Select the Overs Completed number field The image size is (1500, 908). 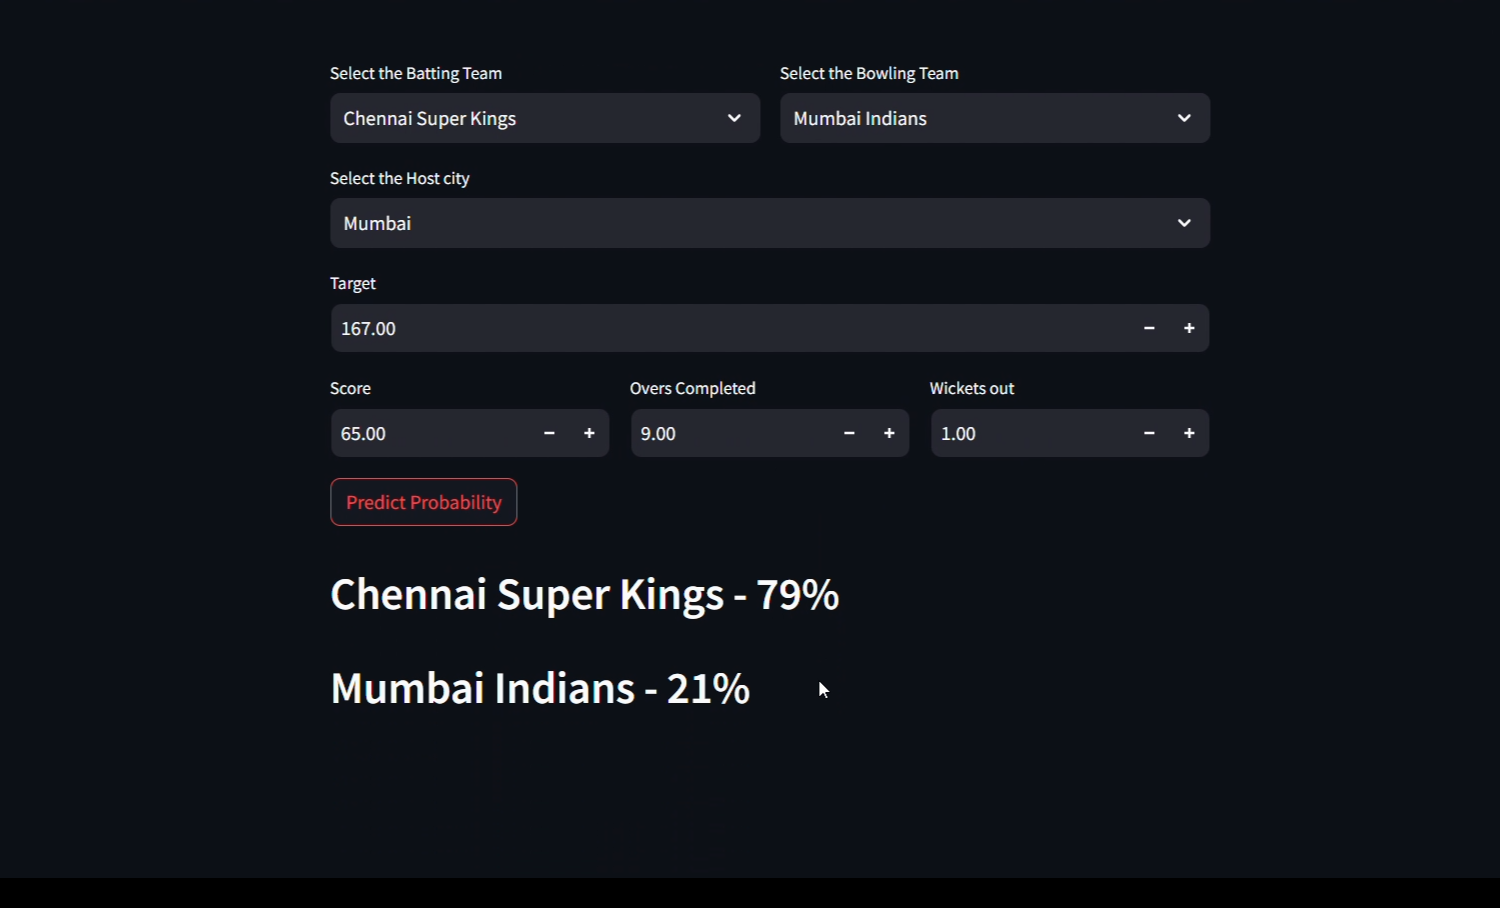(730, 433)
